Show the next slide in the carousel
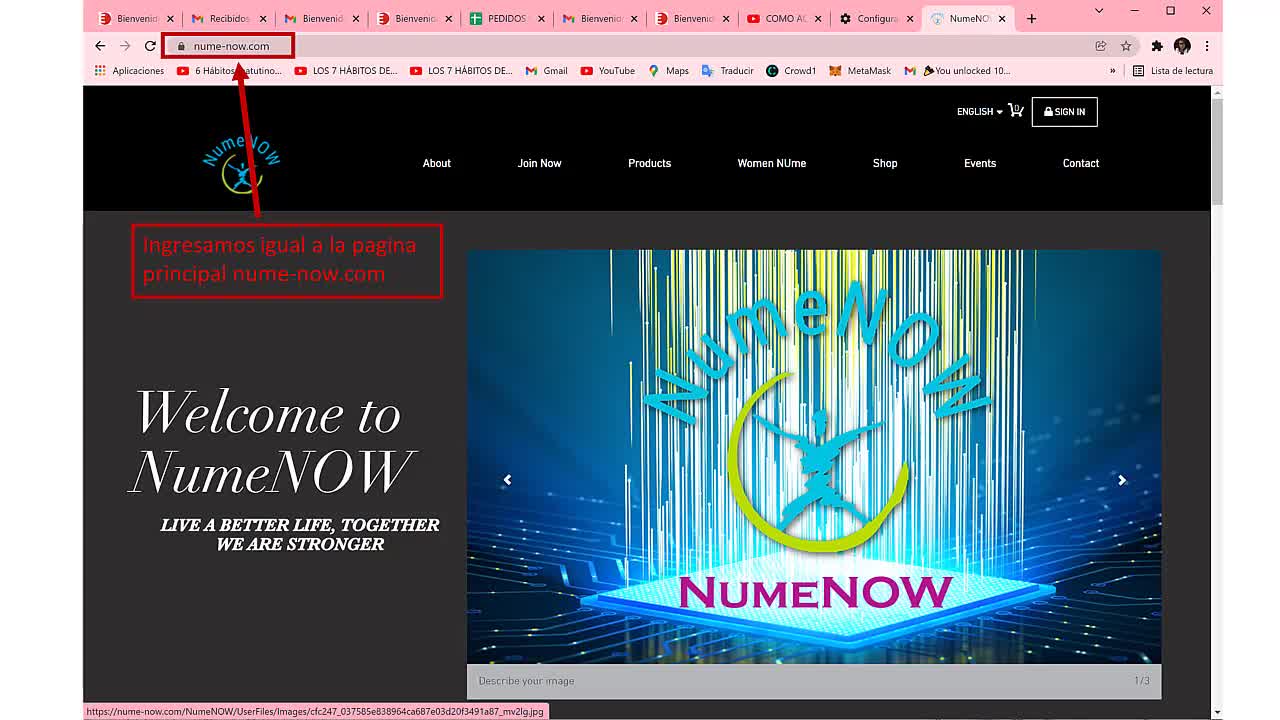 coord(1122,480)
